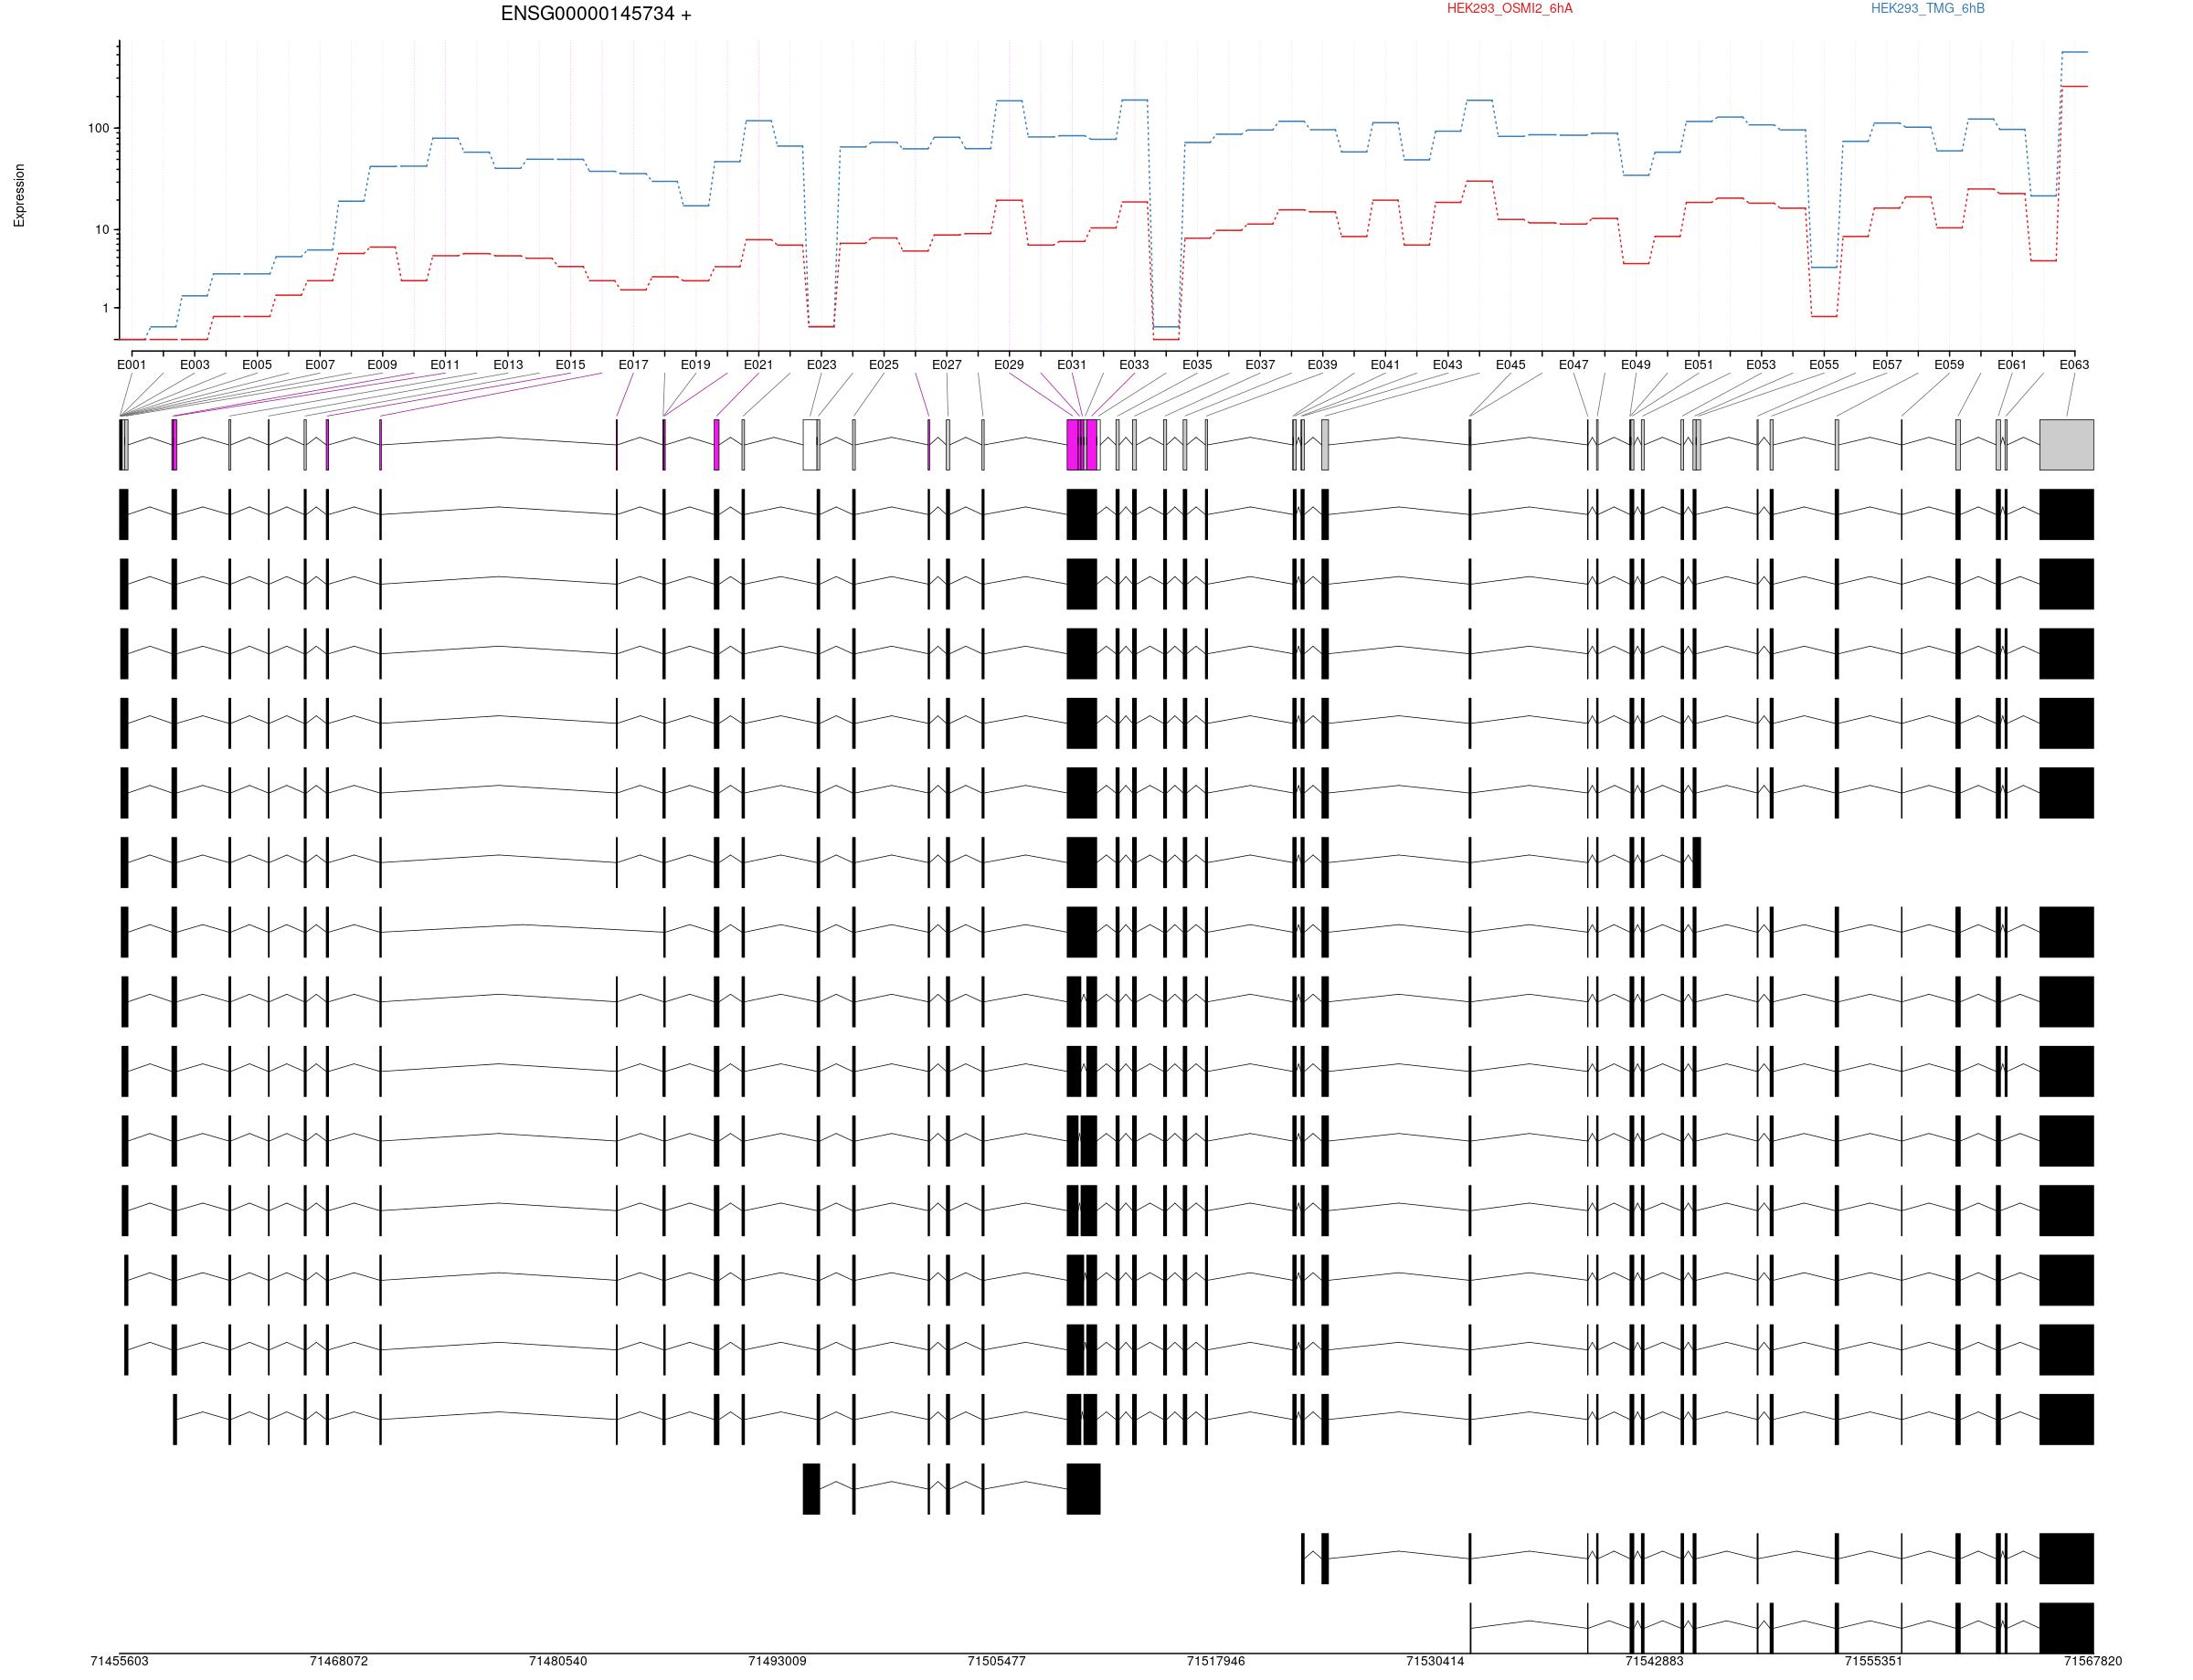The image size is (2193, 1680).
Task: Select exon label E047
Action: [x=1573, y=365]
